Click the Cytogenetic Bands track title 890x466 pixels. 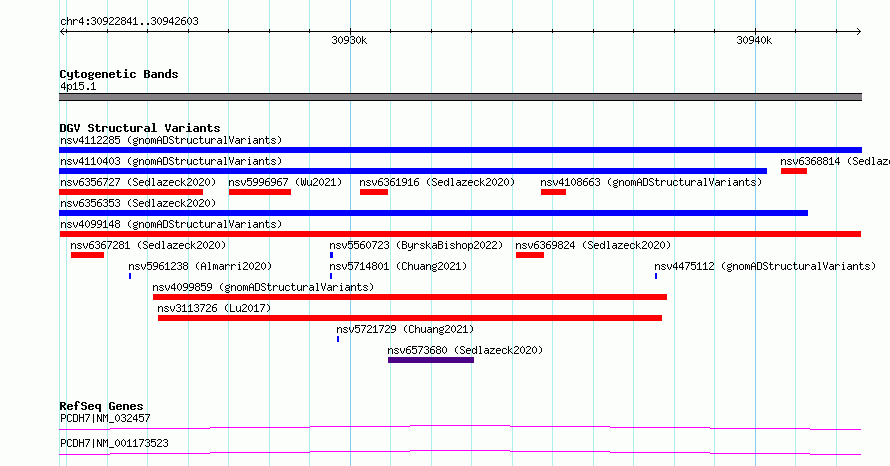pos(119,74)
